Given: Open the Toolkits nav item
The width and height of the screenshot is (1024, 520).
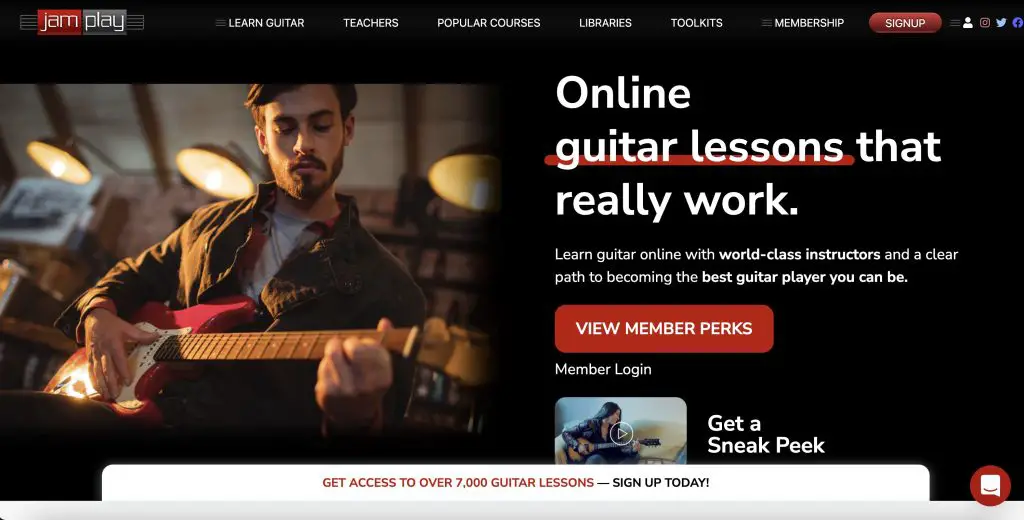Looking at the screenshot, I should pyautogui.click(x=697, y=23).
